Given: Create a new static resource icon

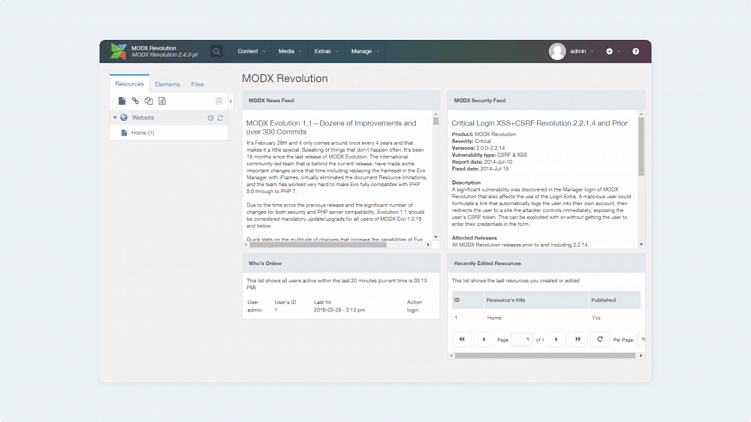Looking at the screenshot, I should point(162,101).
